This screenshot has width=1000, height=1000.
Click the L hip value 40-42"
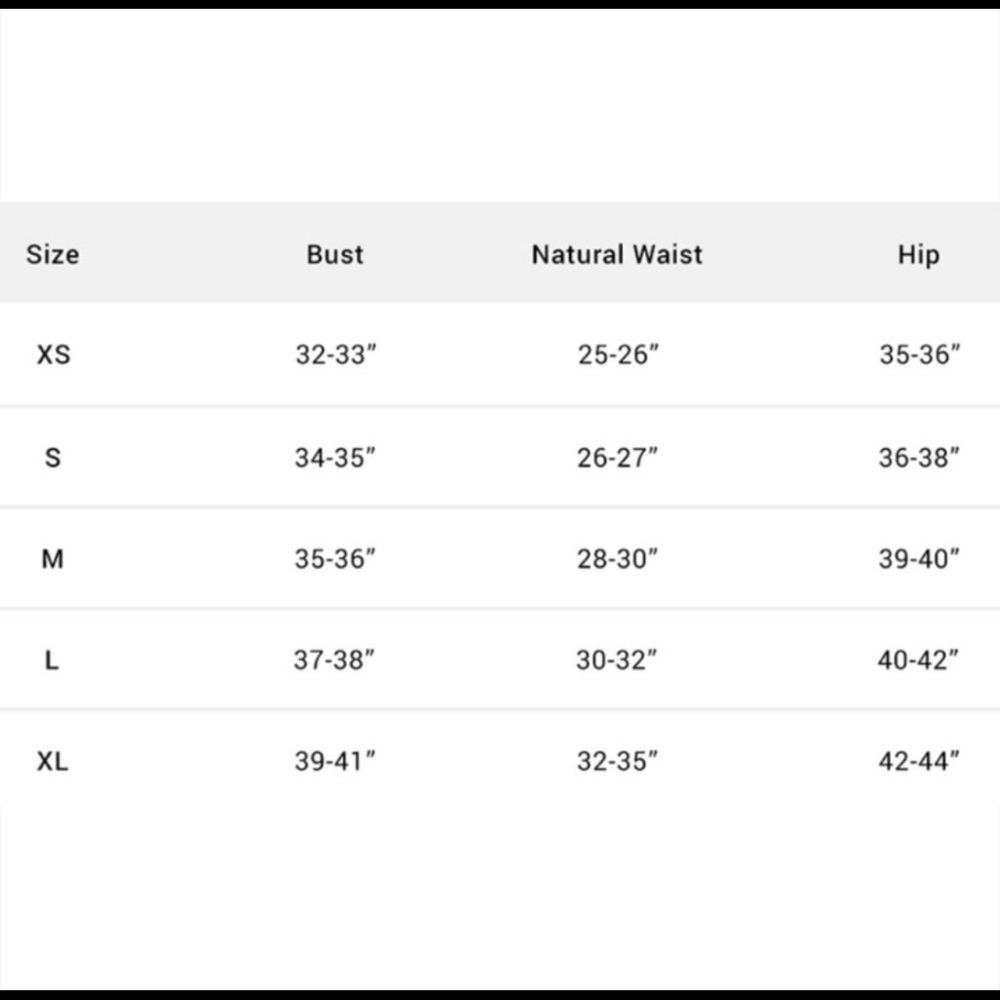tap(918, 659)
